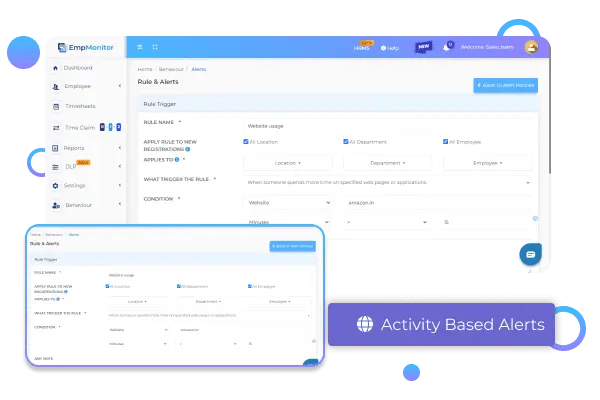The width and height of the screenshot is (600, 400).
Task: Toggle All Department checkbox in lower panel
Action: click(x=179, y=286)
